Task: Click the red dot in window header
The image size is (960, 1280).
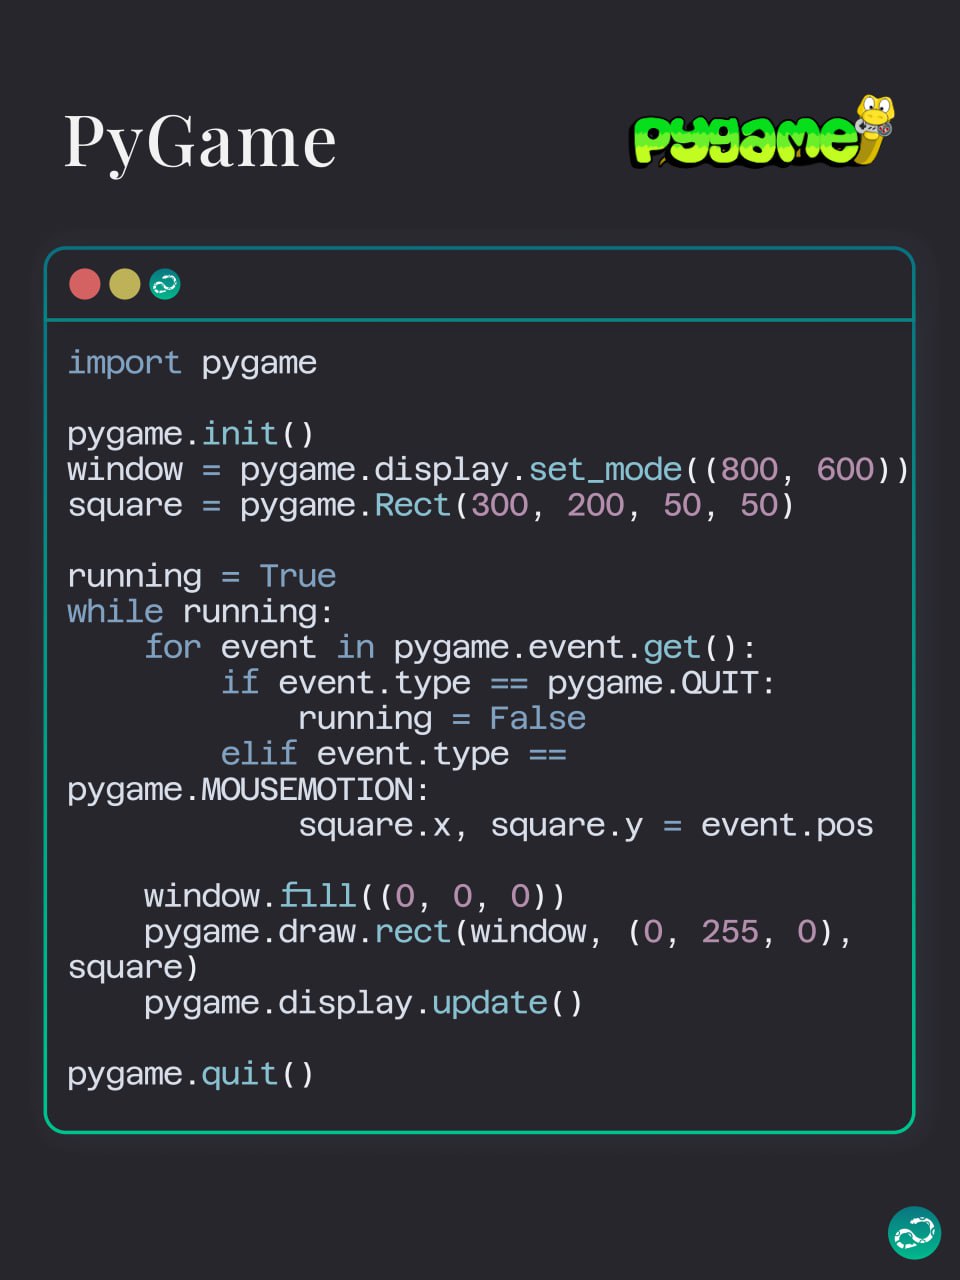Action: click(85, 284)
